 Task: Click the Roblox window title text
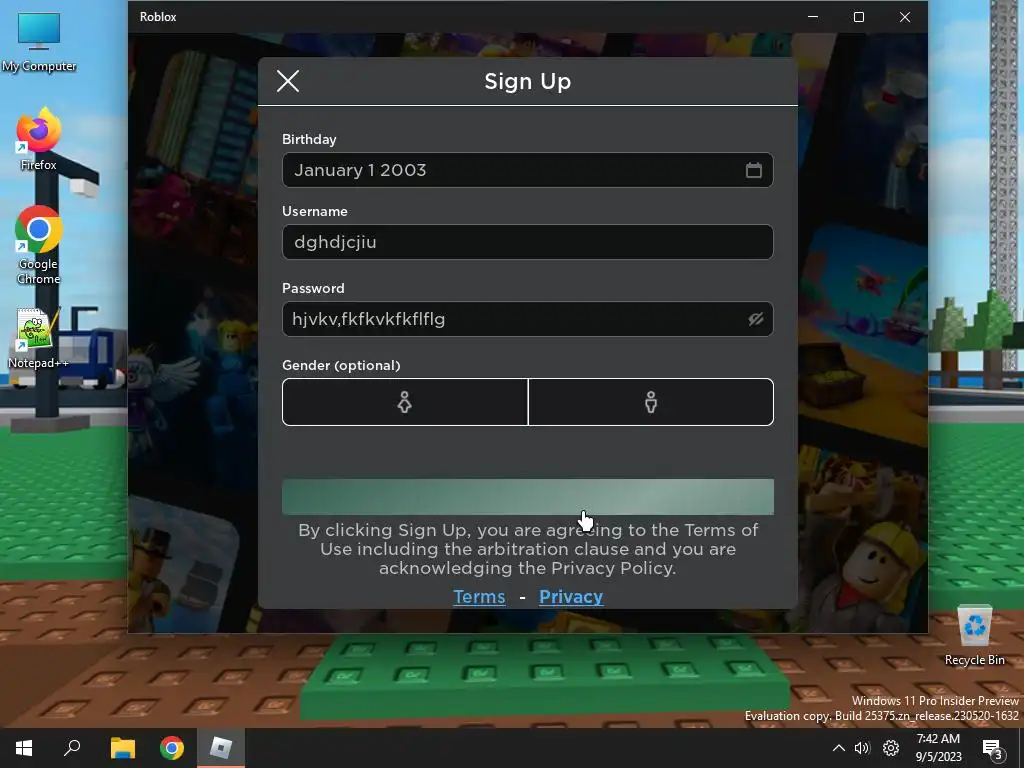pos(158,17)
